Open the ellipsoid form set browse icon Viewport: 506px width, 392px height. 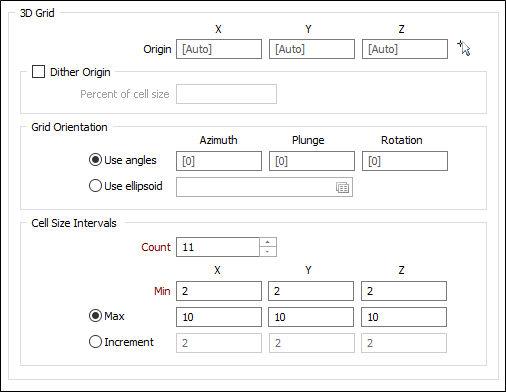pyautogui.click(x=342, y=187)
